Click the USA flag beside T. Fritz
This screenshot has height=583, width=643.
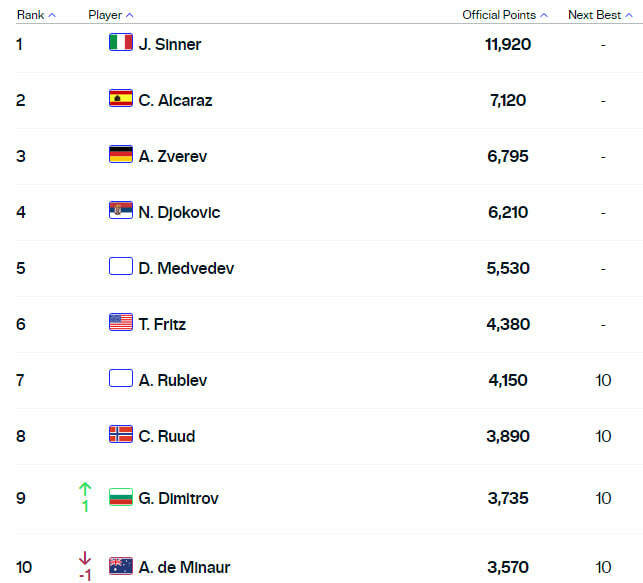[x=120, y=323]
